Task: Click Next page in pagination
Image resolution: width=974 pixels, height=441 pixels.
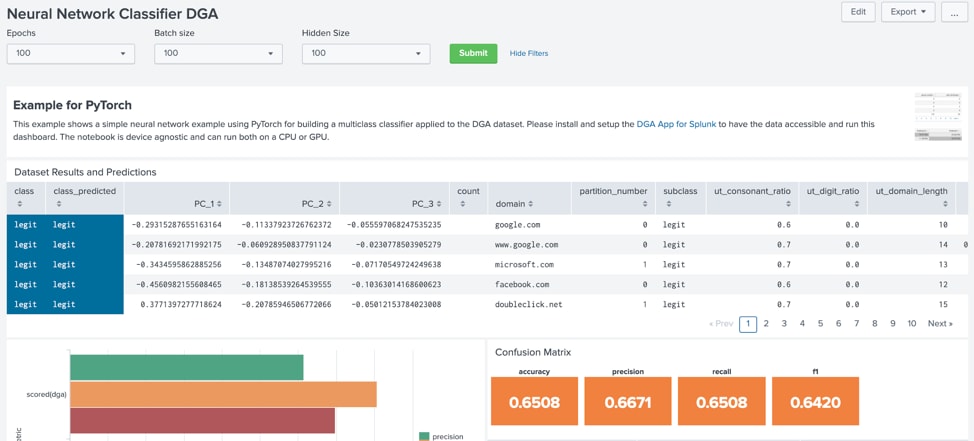Action: pyautogui.click(x=940, y=324)
